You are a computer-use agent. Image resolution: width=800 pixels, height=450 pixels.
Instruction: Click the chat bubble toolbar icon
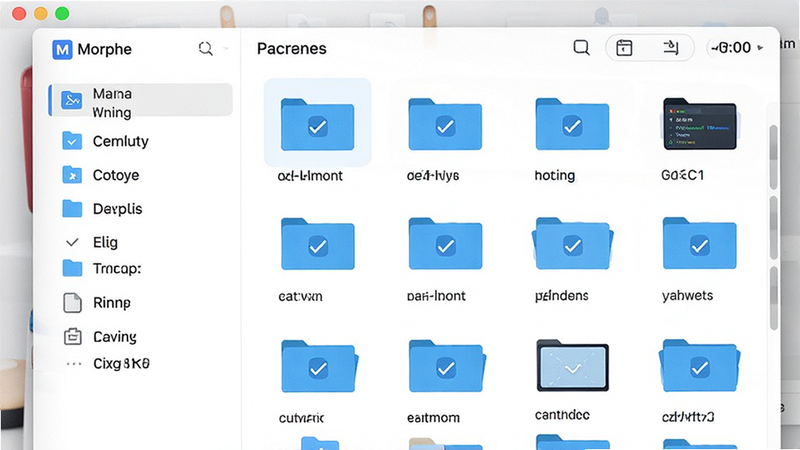(581, 48)
